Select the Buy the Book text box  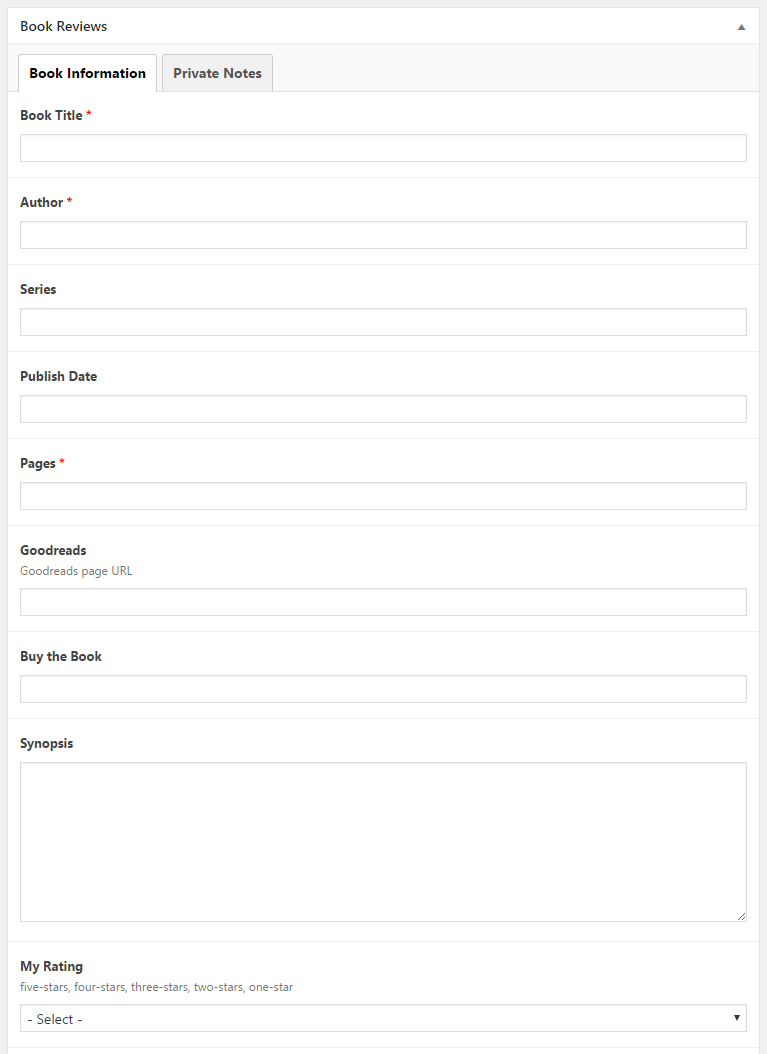point(383,689)
